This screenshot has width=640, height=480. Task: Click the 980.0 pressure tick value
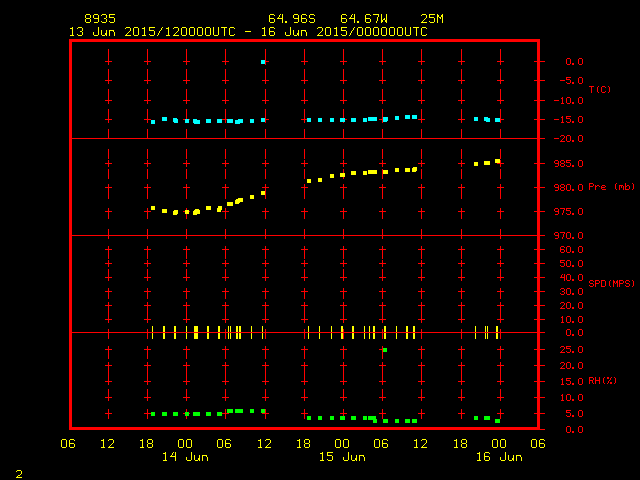tap(569, 188)
